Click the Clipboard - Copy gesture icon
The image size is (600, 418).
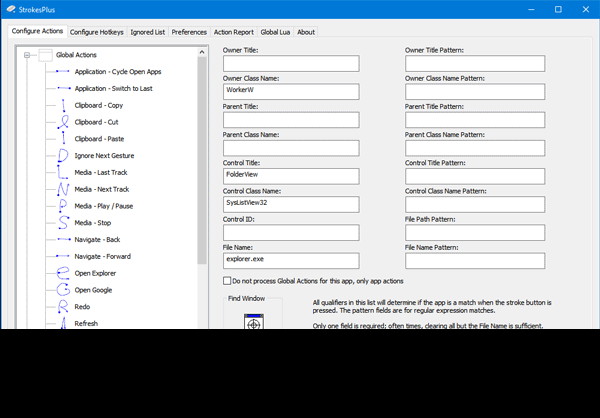tap(63, 105)
